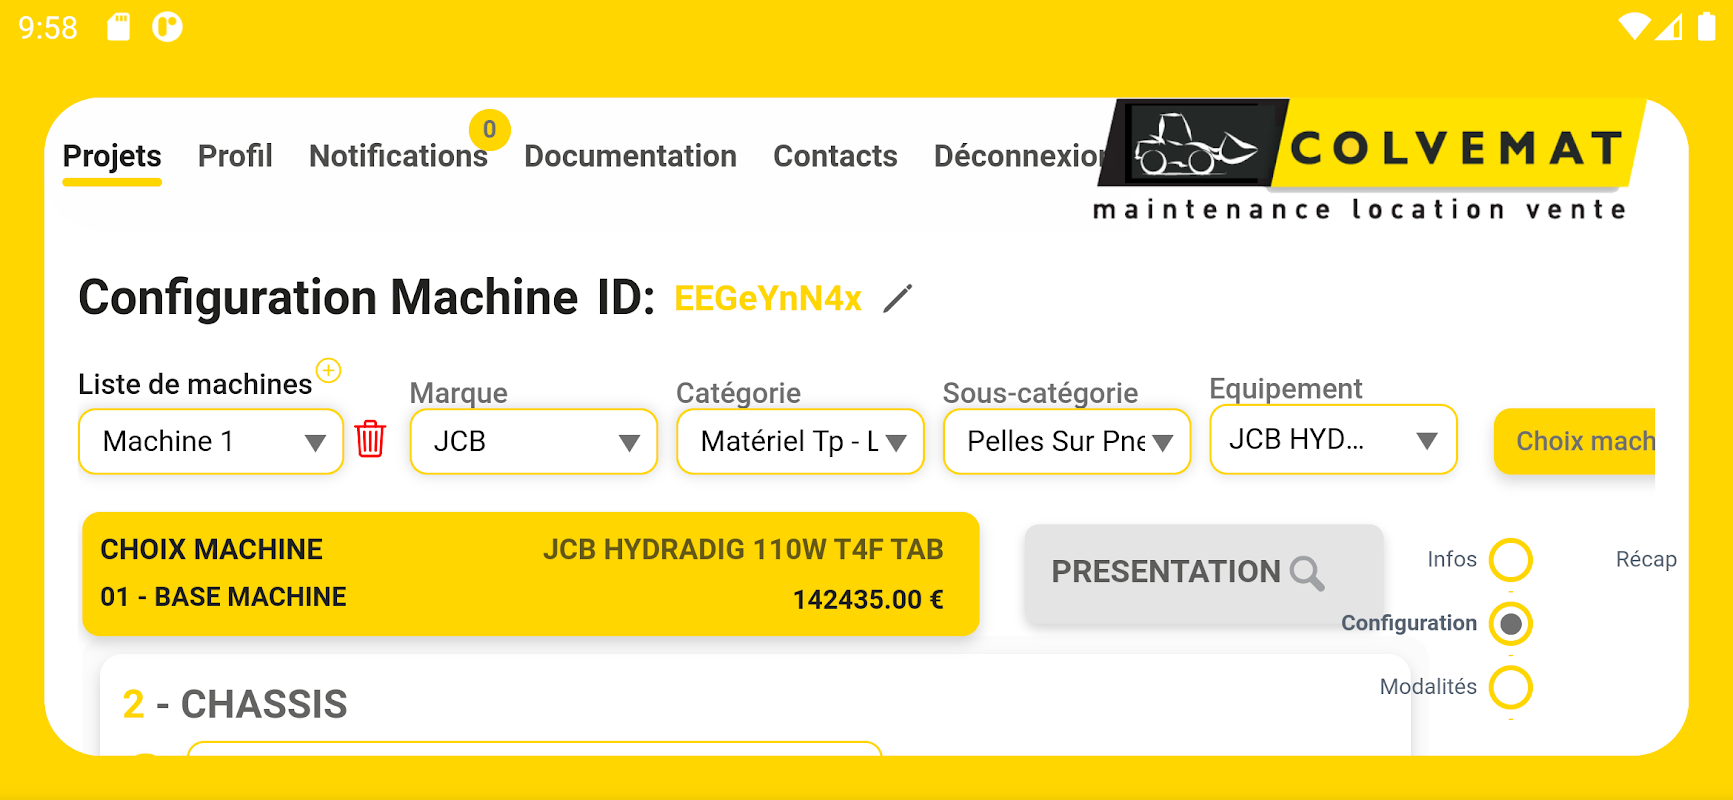
Task: Open the Profil tab
Action: coord(235,156)
